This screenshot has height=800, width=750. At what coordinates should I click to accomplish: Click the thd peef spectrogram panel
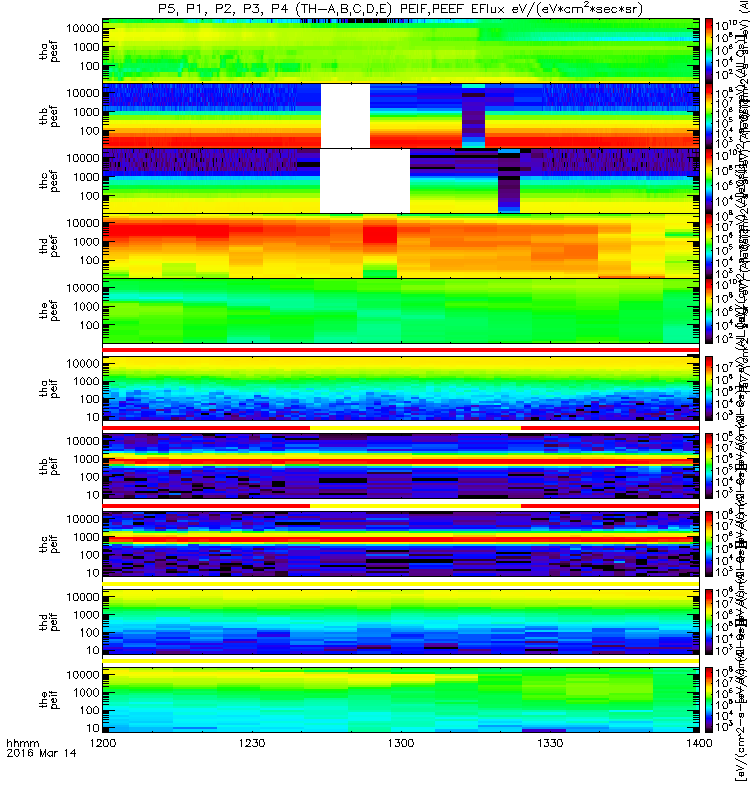pos(401,245)
